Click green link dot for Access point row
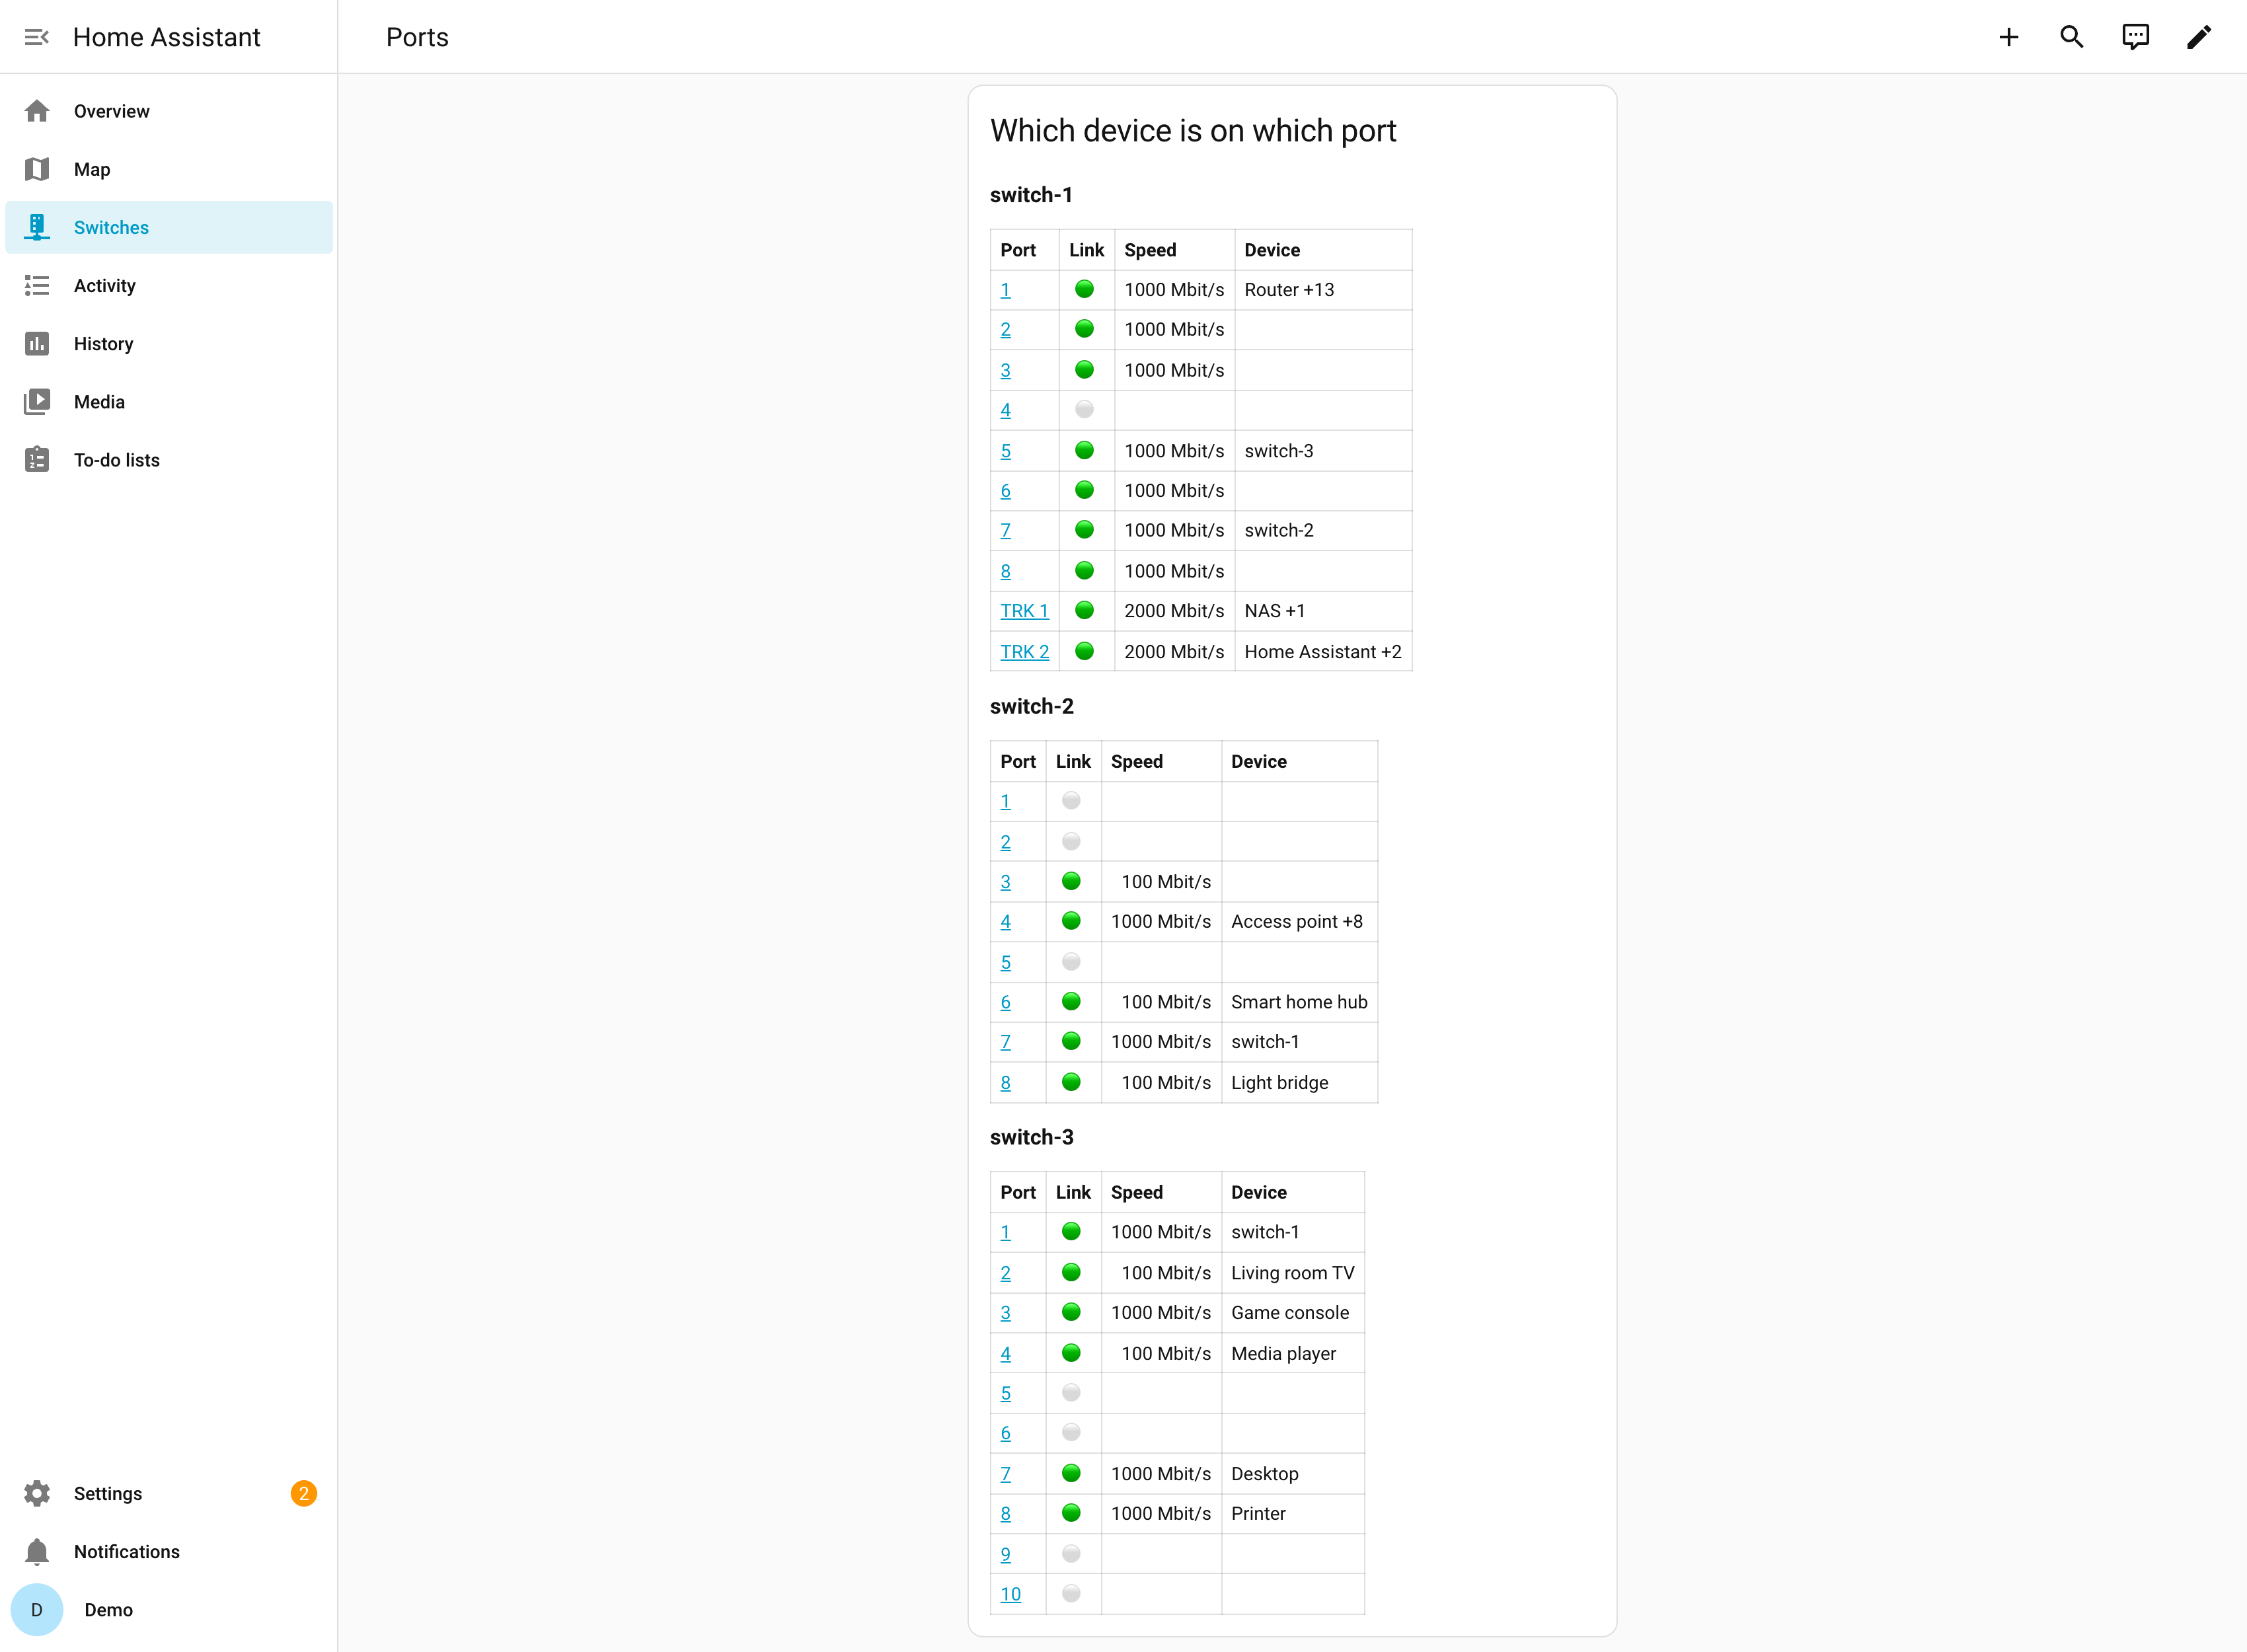This screenshot has height=1652, width=2247. coord(1071,921)
